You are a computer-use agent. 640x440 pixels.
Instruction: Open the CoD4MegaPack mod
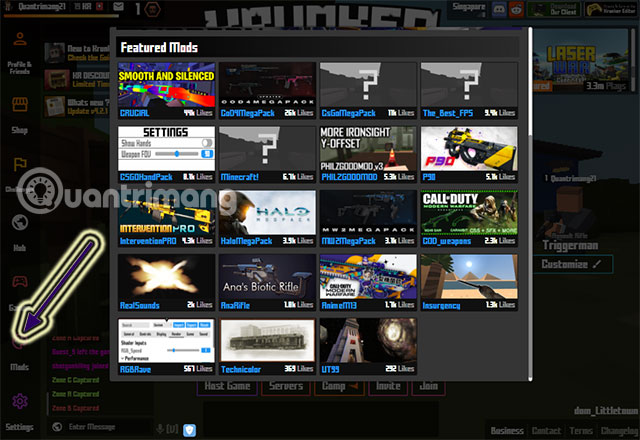click(x=267, y=91)
